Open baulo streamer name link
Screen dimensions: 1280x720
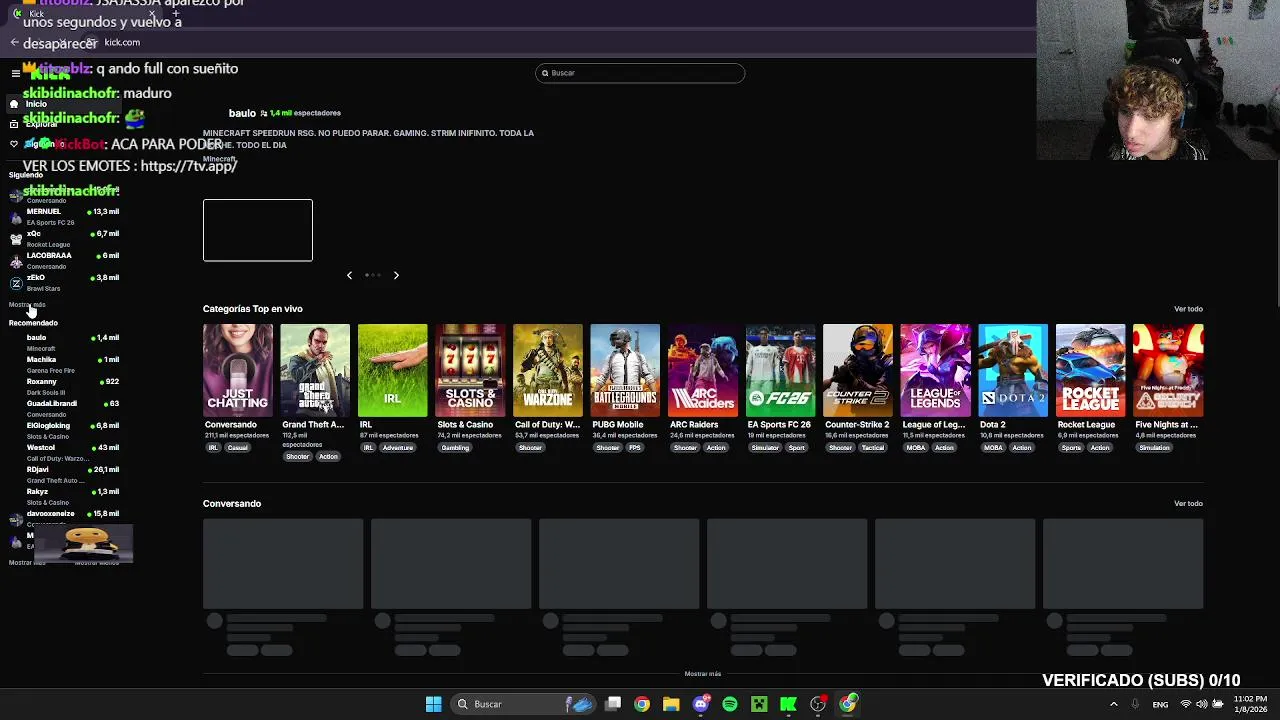point(242,113)
